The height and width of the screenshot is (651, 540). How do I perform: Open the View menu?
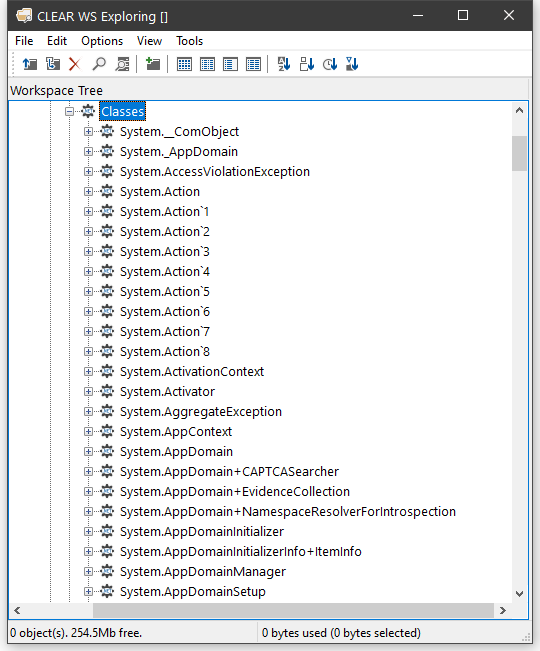coord(149,41)
